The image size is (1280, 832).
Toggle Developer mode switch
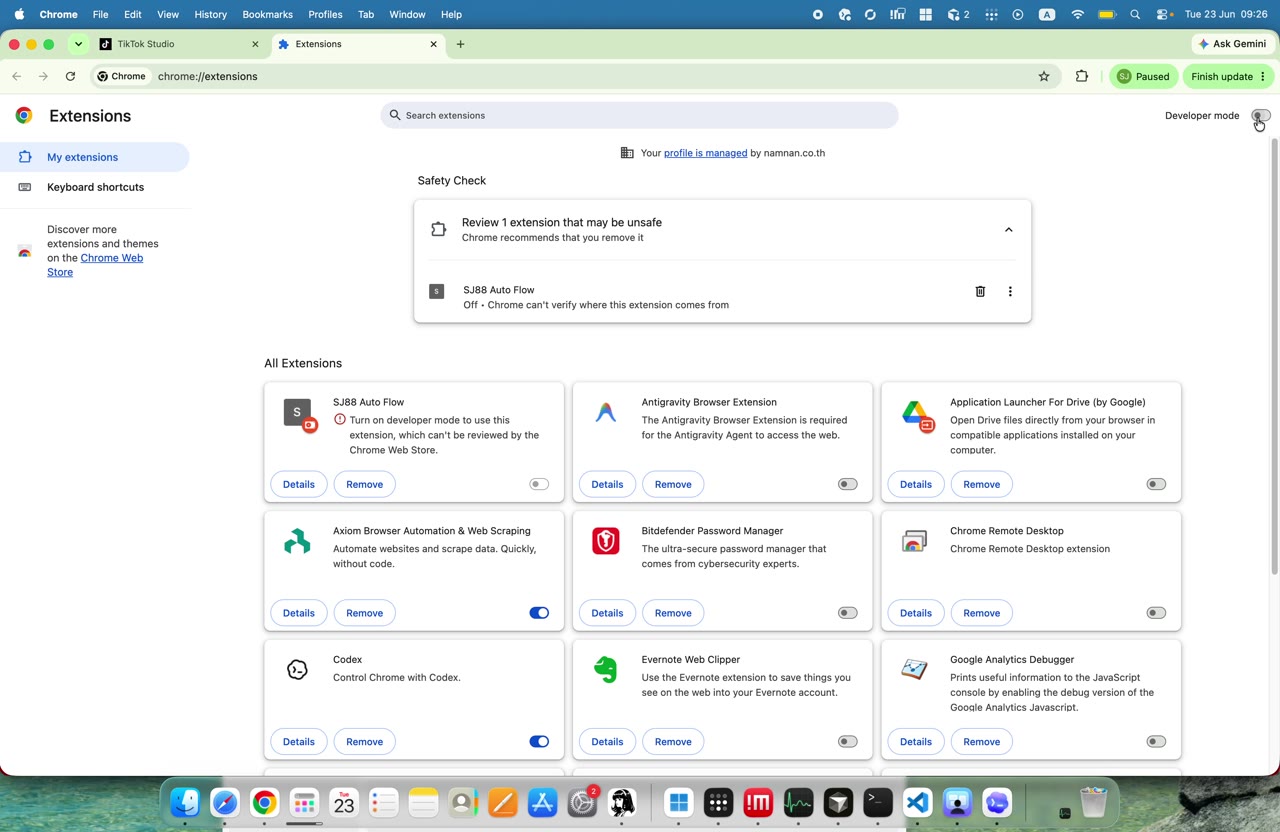(1260, 116)
